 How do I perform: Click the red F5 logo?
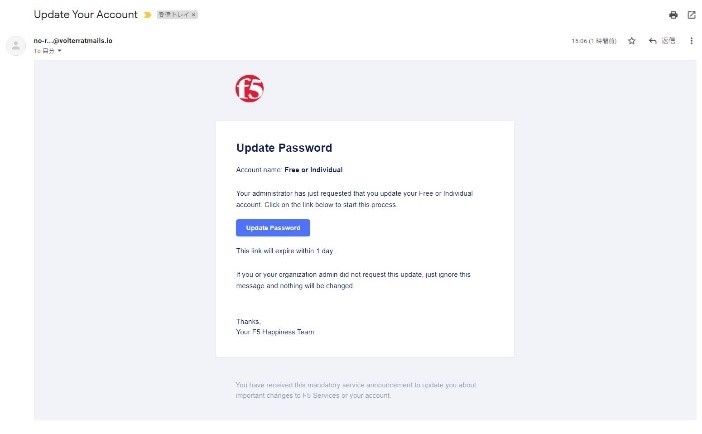pyautogui.click(x=249, y=89)
